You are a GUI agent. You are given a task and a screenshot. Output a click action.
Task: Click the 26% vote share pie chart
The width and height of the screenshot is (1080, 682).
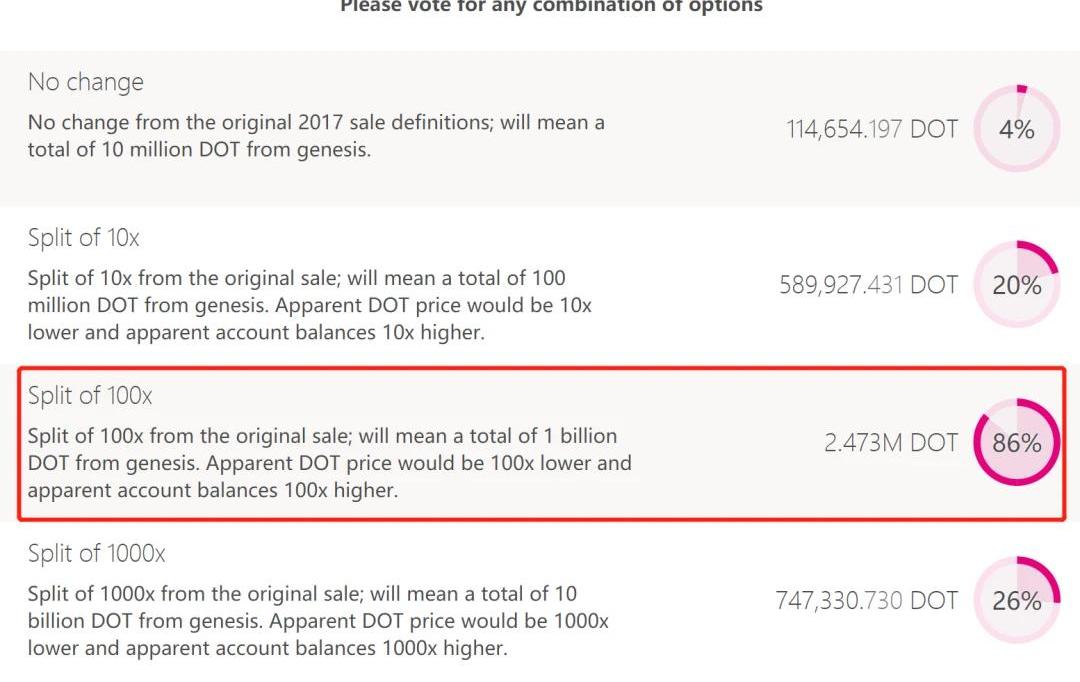1016,600
